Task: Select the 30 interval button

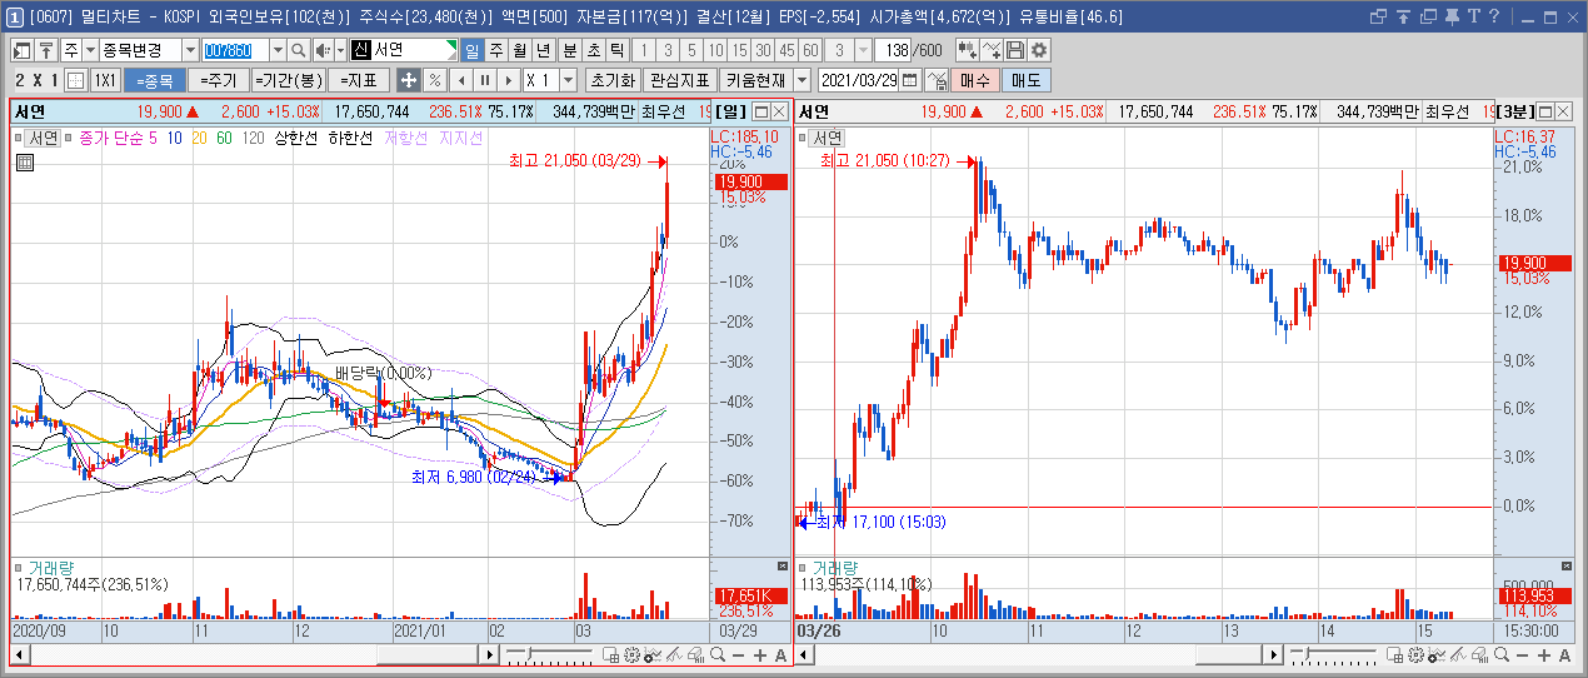Action: [x=763, y=50]
